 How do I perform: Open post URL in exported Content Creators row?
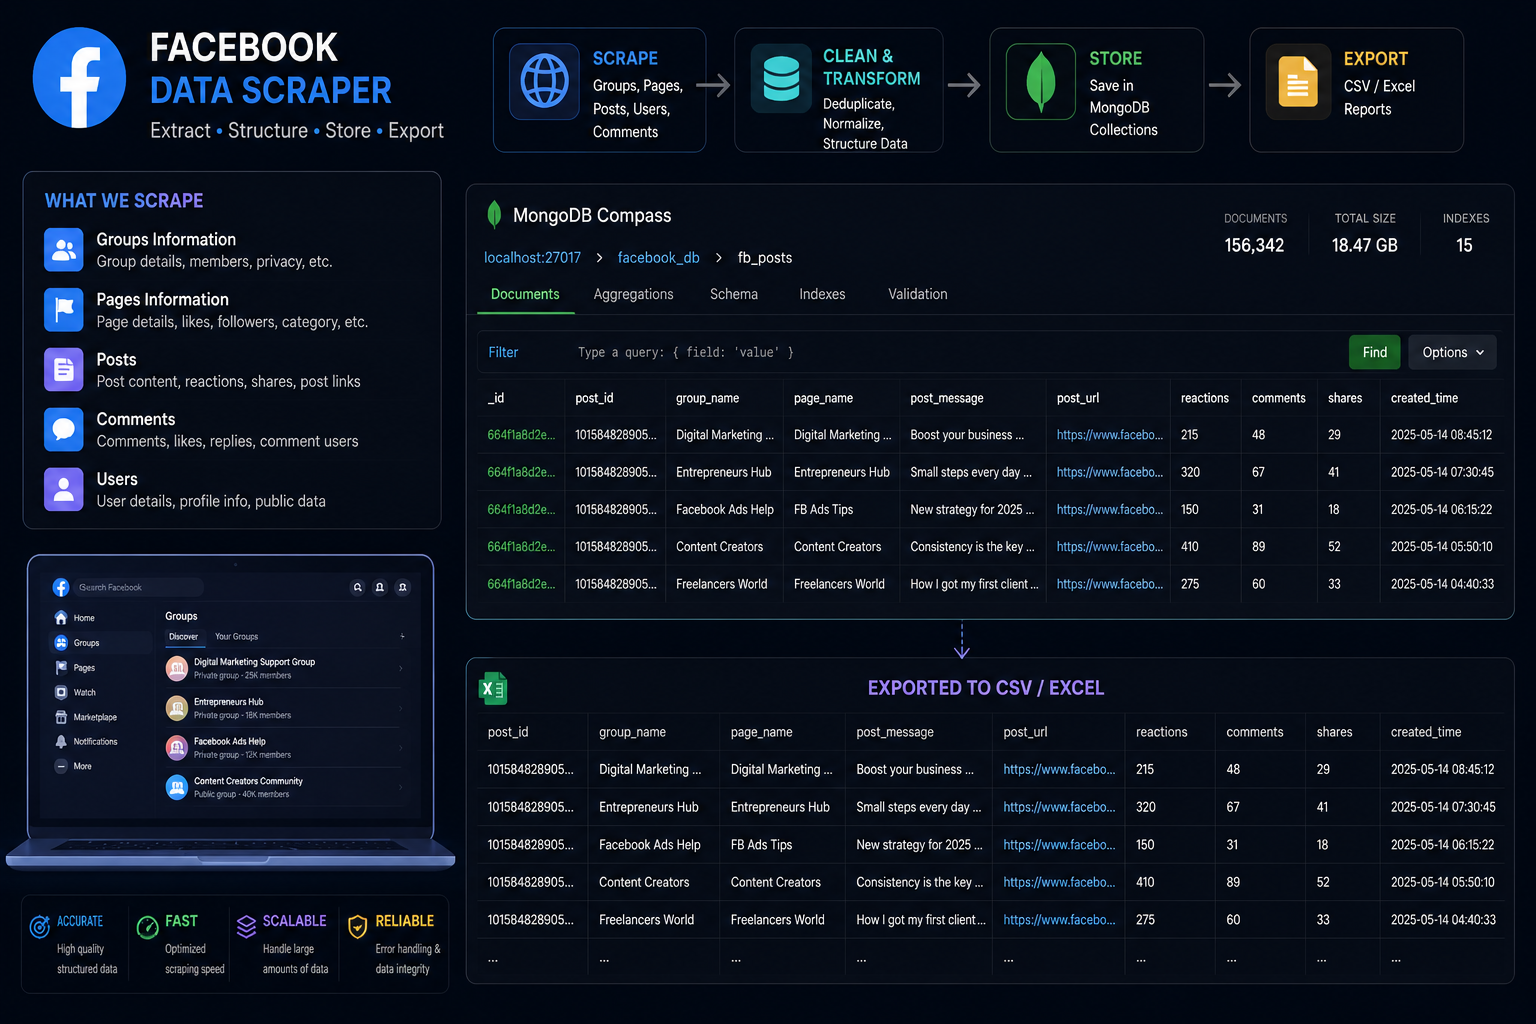1059,882
